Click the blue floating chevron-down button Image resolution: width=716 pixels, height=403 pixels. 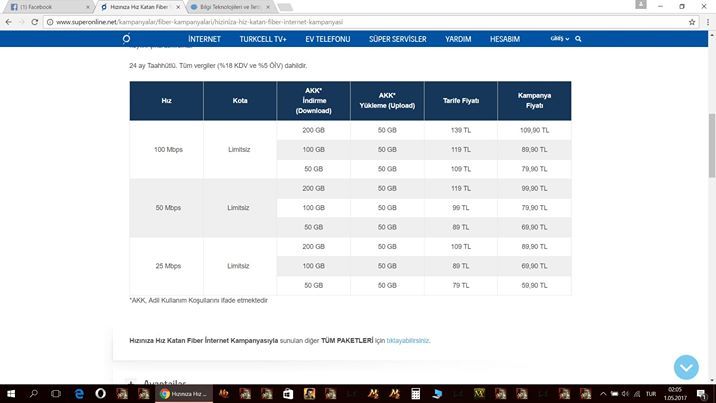[x=686, y=367]
